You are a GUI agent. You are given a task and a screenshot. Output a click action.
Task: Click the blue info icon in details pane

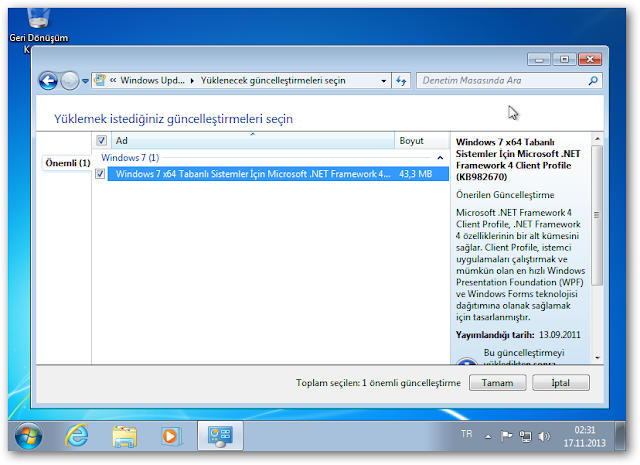tap(467, 361)
